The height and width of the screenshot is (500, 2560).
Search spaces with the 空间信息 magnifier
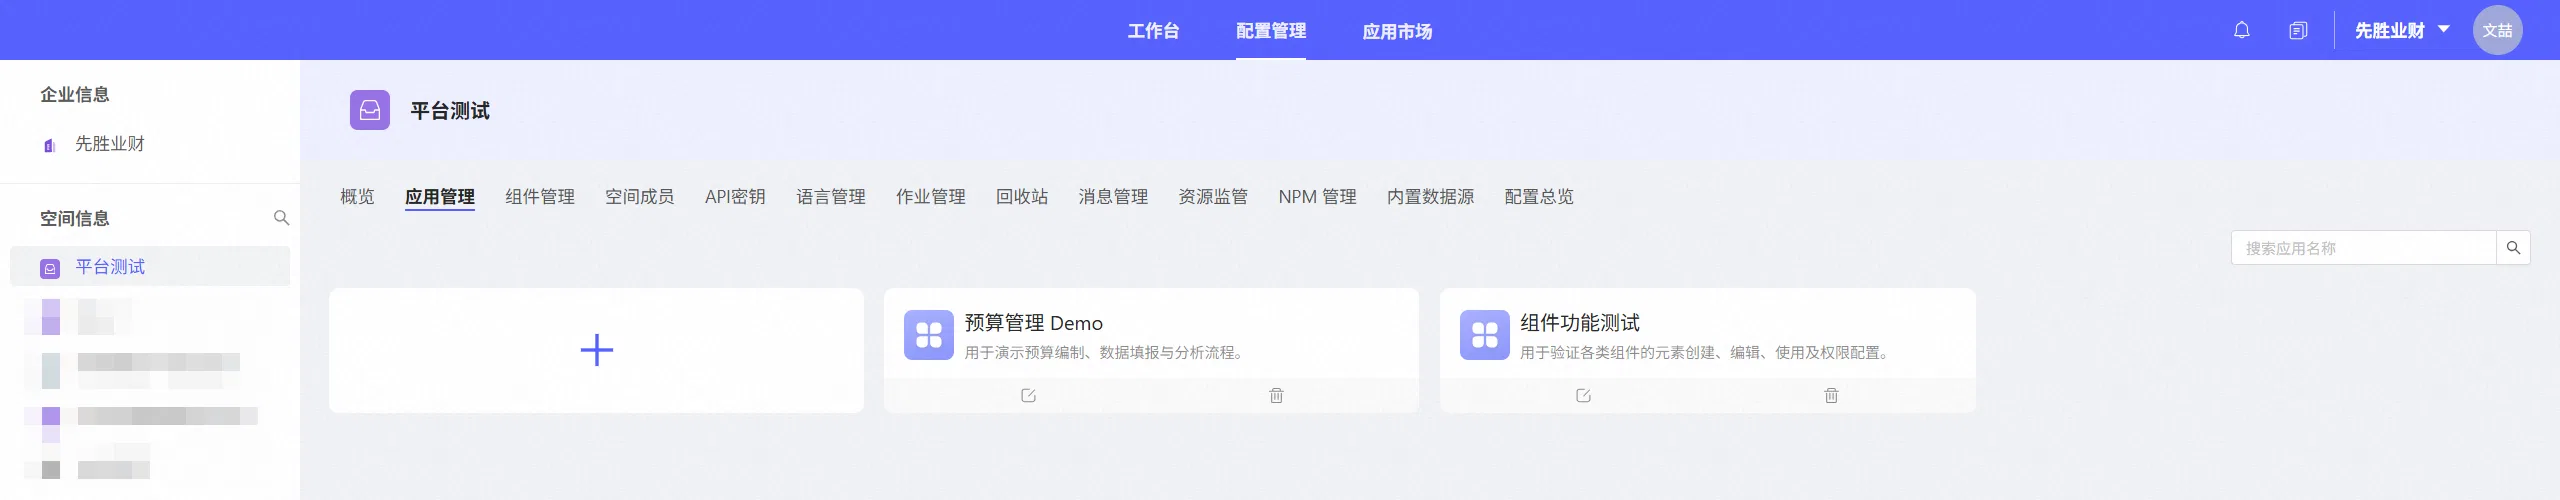pyautogui.click(x=281, y=218)
